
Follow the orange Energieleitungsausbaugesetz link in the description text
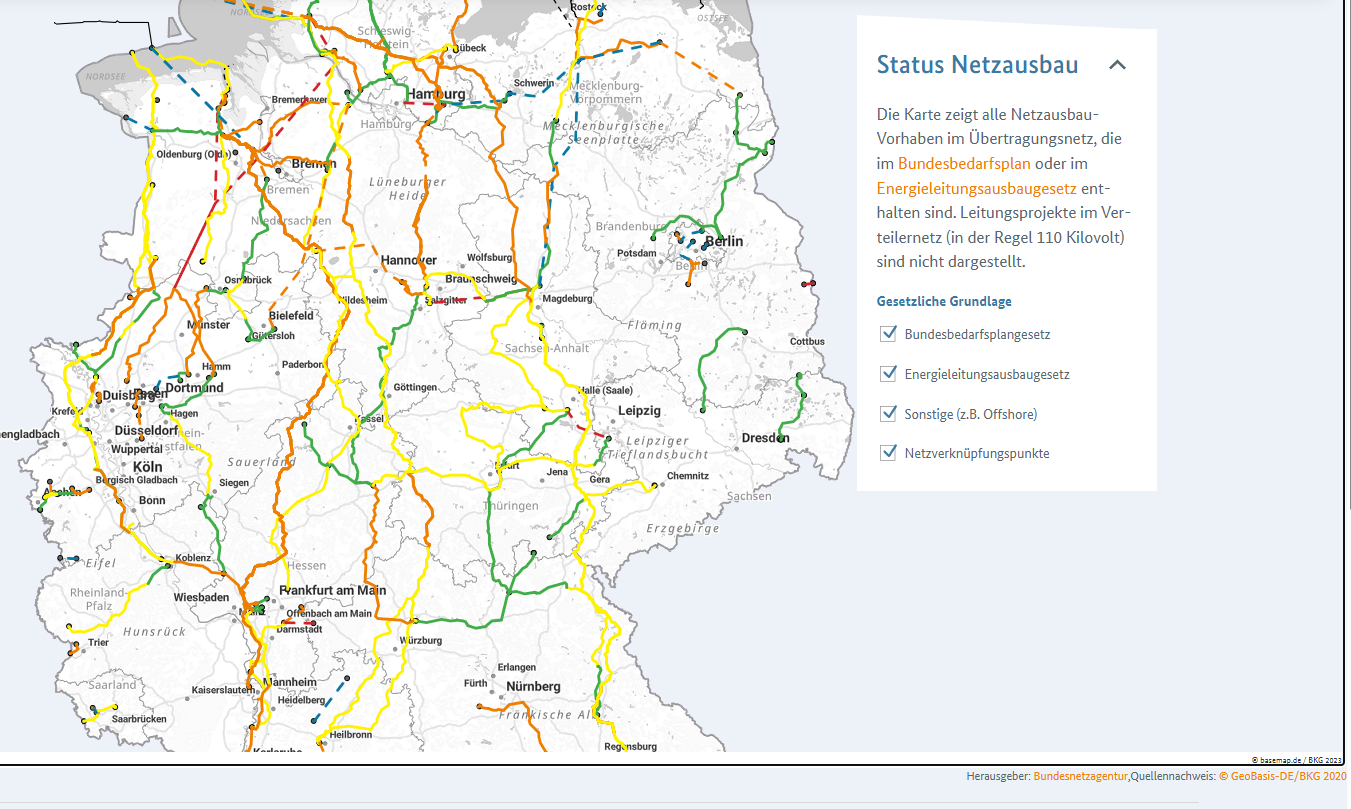click(x=976, y=188)
